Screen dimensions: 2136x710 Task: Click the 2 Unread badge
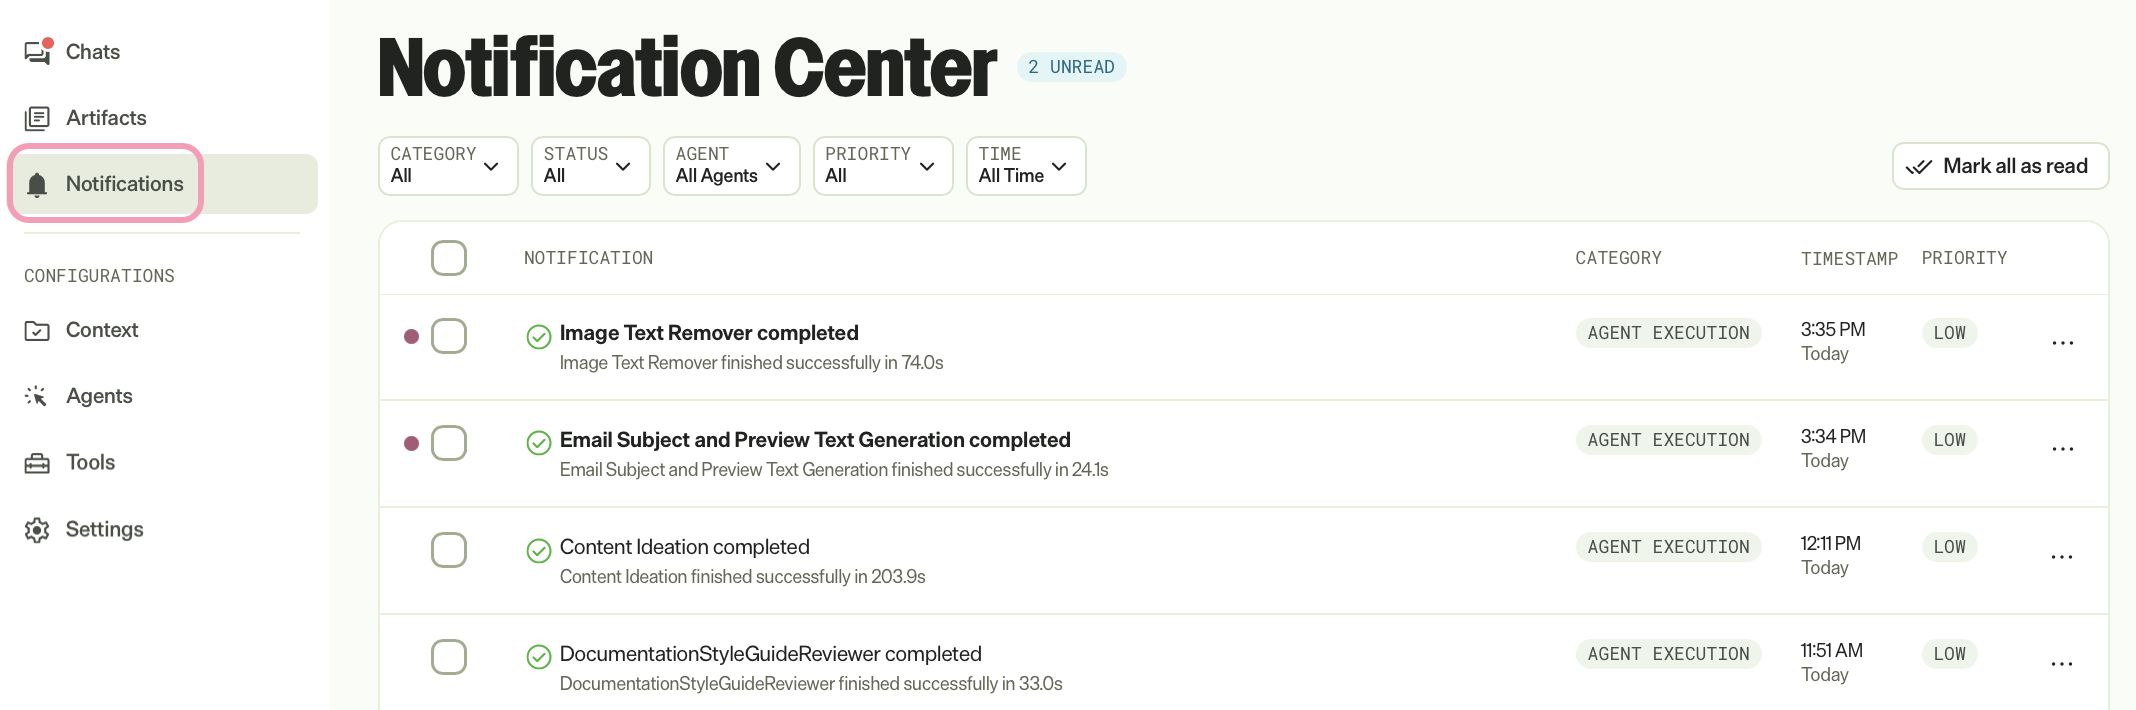tap(1071, 67)
